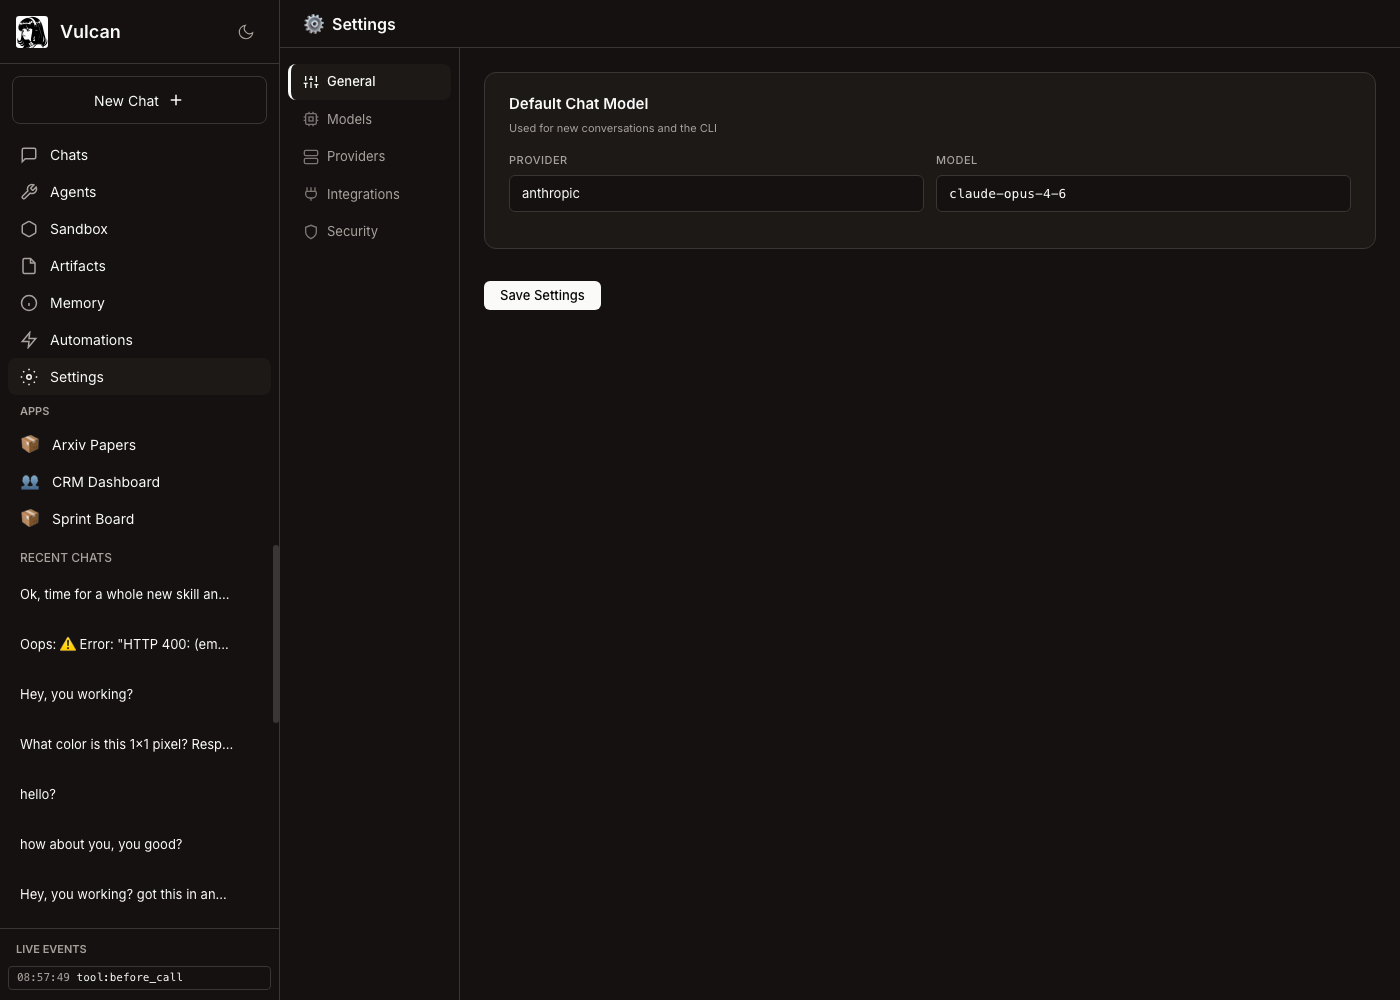Toggle dark mode moon icon
This screenshot has height=1000, width=1400.
(246, 32)
